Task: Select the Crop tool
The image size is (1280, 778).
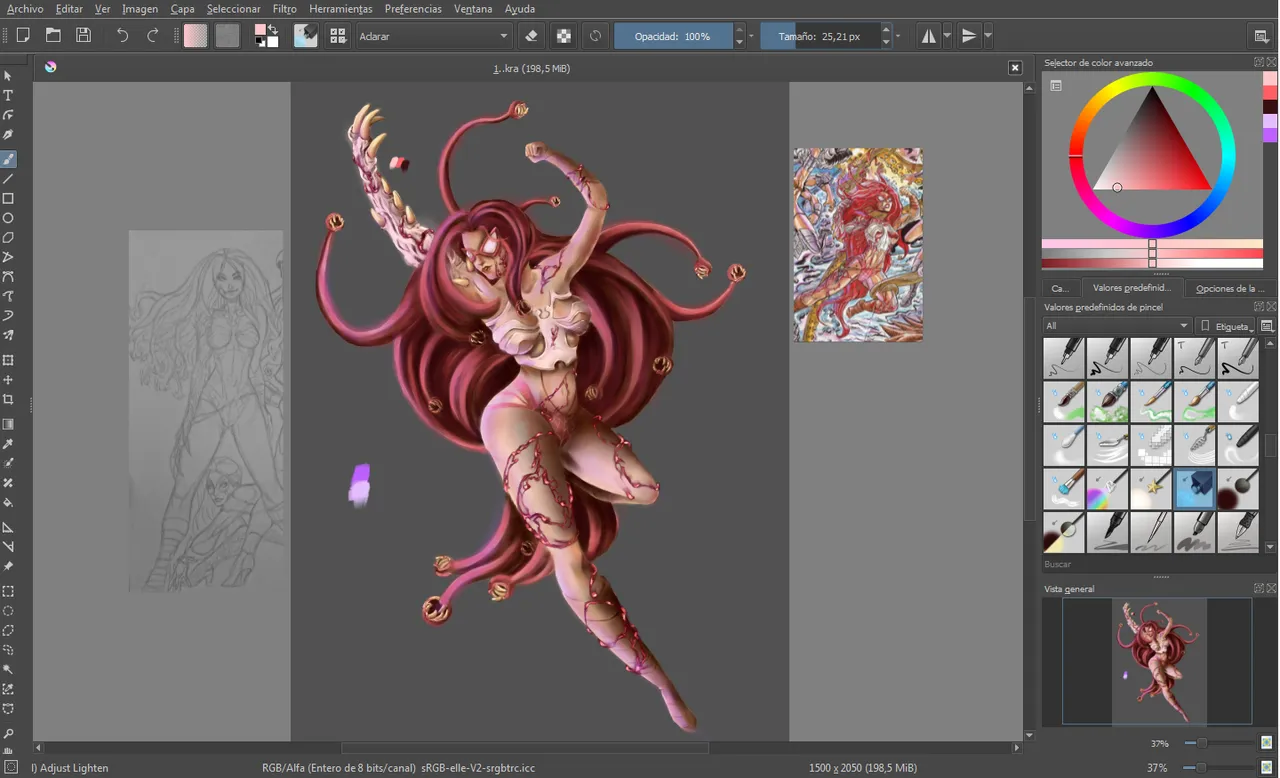Action: [x=8, y=399]
